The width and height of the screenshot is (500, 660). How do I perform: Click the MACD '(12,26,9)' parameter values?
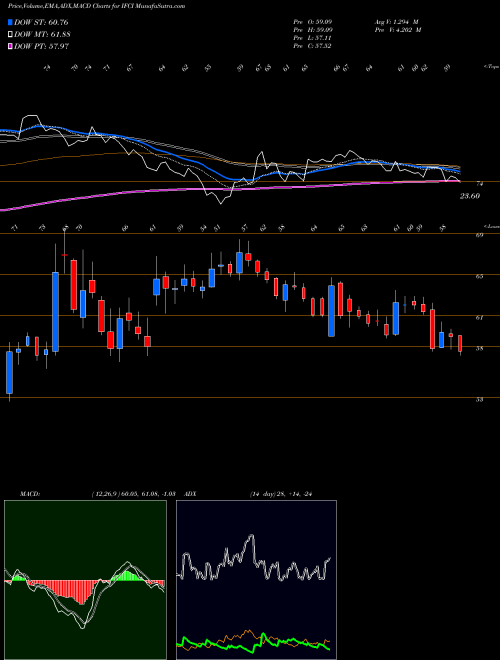point(136,494)
